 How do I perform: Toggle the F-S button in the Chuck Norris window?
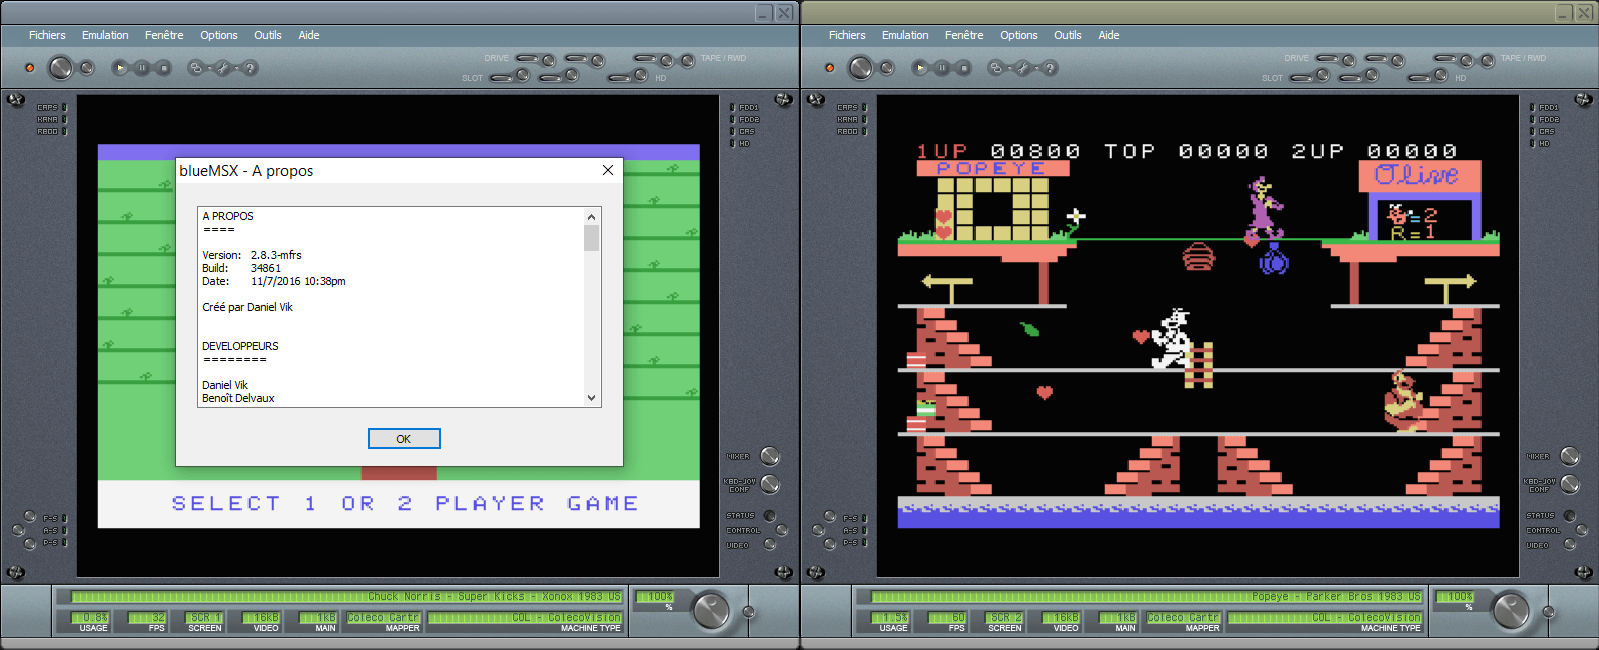30,517
